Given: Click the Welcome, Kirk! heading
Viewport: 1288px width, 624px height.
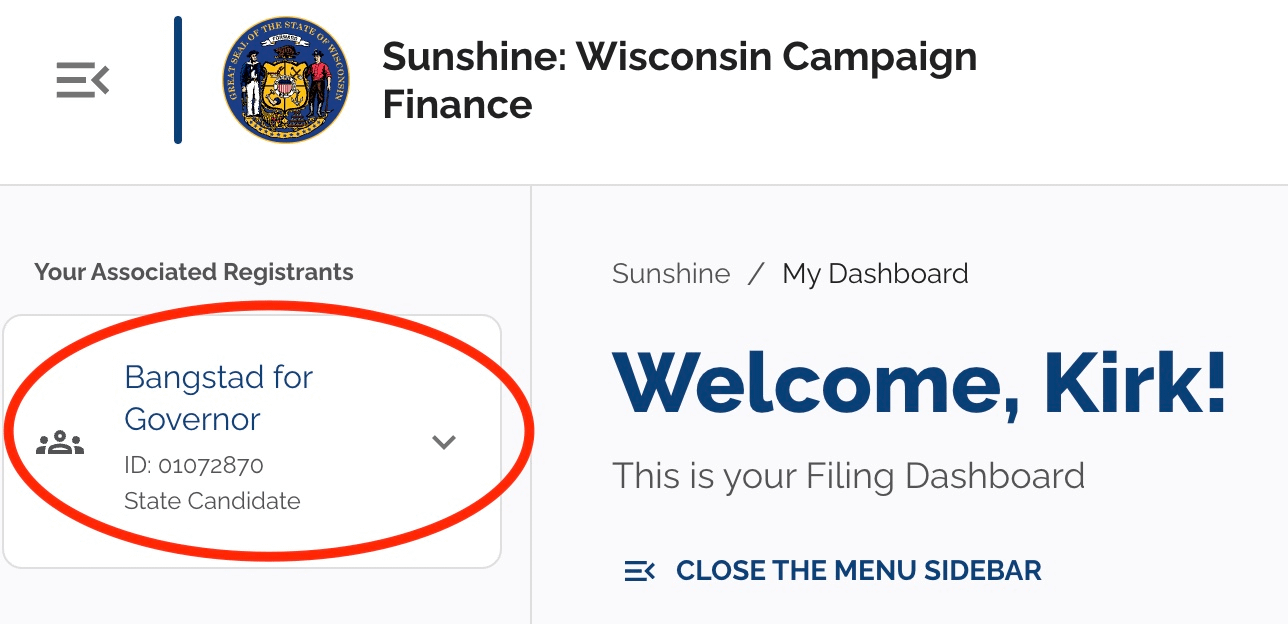Looking at the screenshot, I should tap(920, 384).
